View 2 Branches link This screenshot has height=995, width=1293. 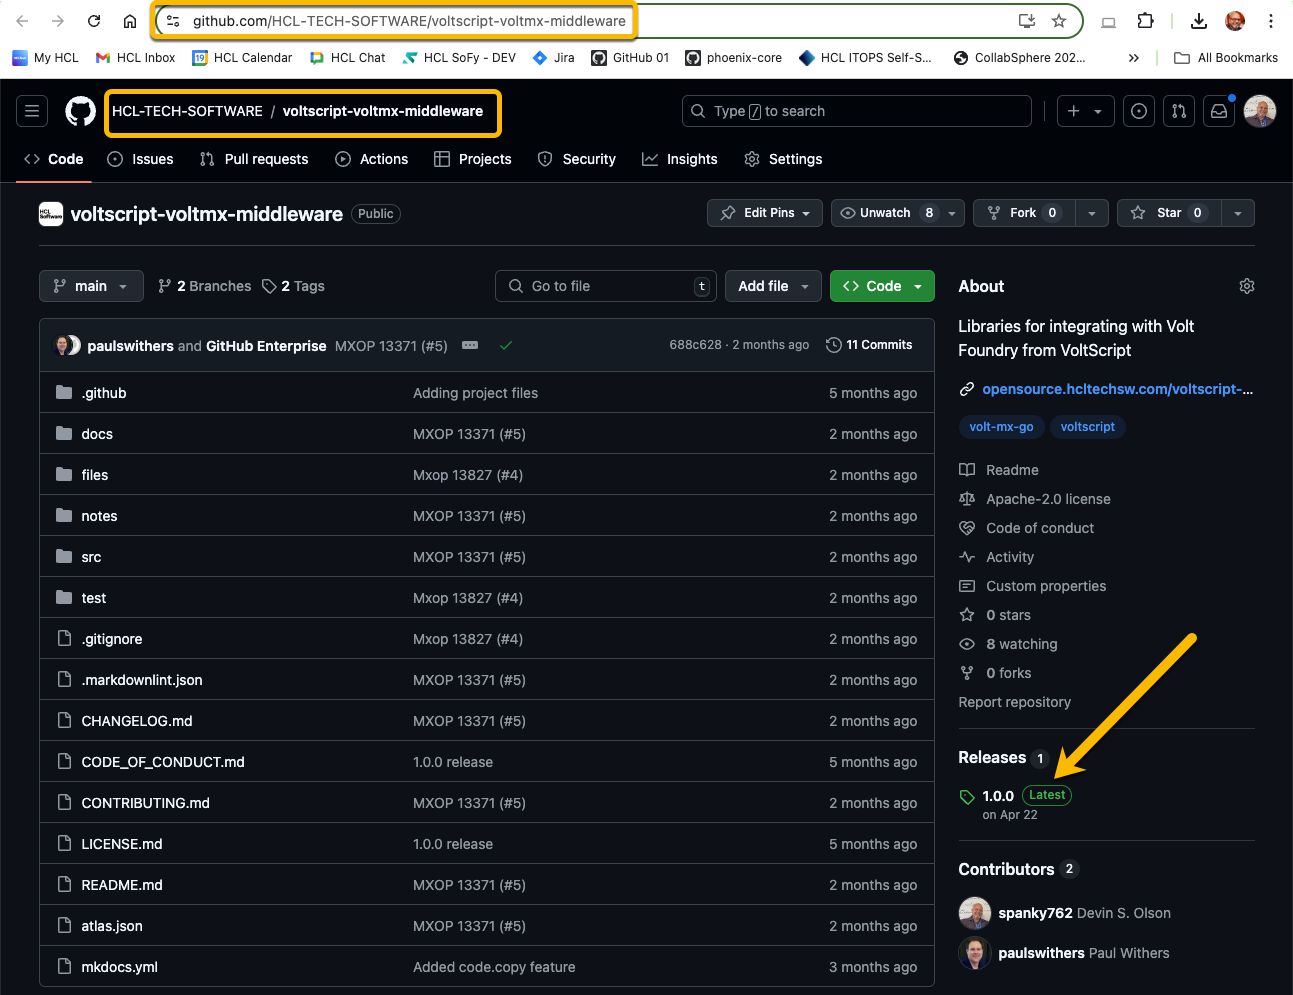205,286
